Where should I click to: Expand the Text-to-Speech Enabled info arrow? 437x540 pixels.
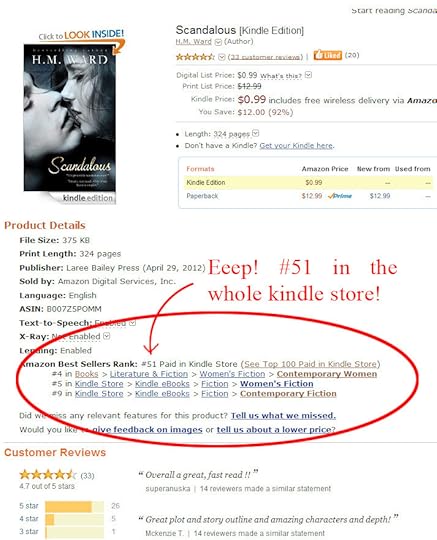133,323
